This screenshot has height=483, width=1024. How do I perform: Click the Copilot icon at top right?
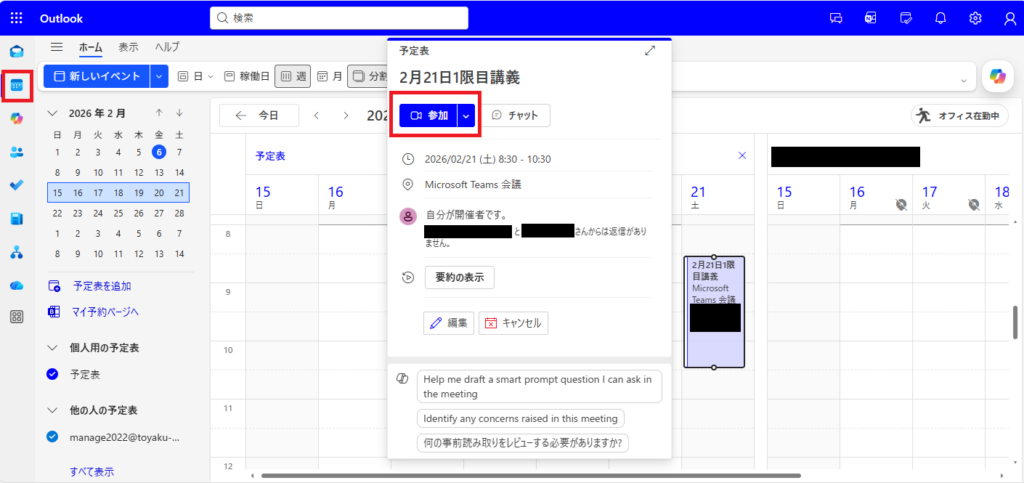996,76
